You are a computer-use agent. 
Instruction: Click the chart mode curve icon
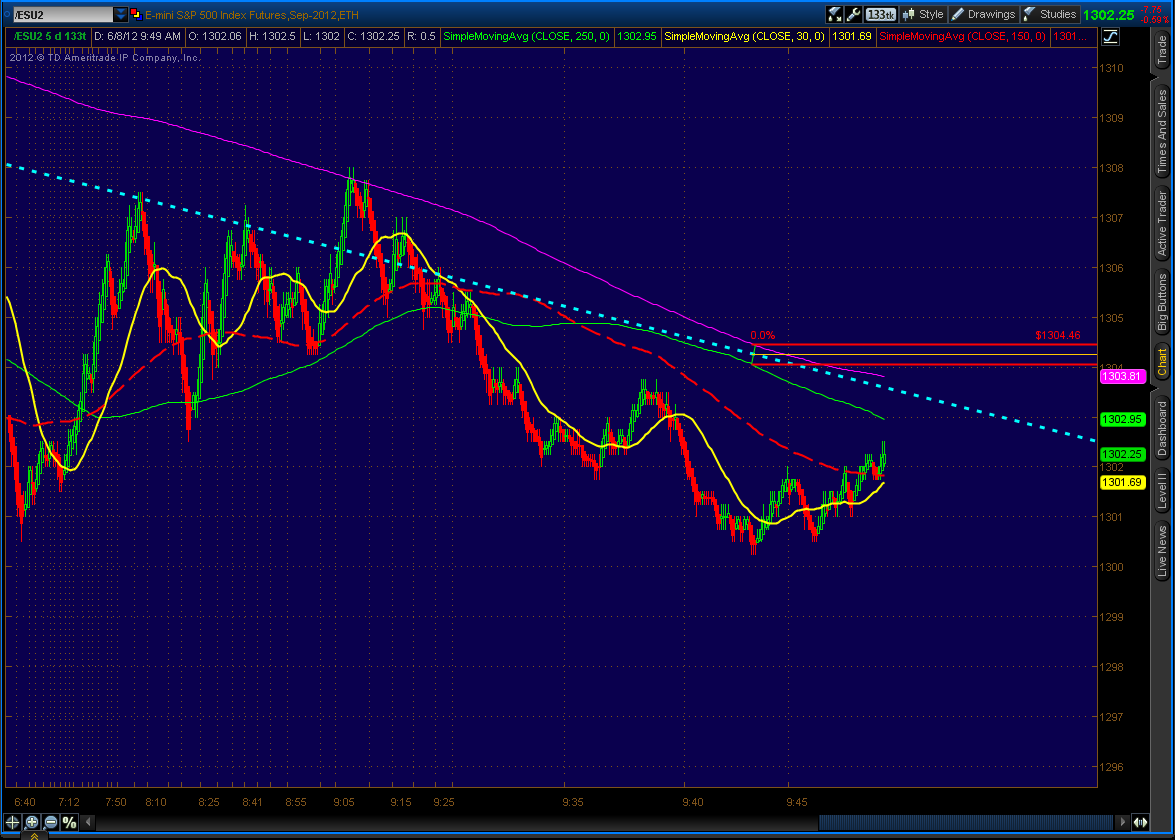click(x=1111, y=36)
